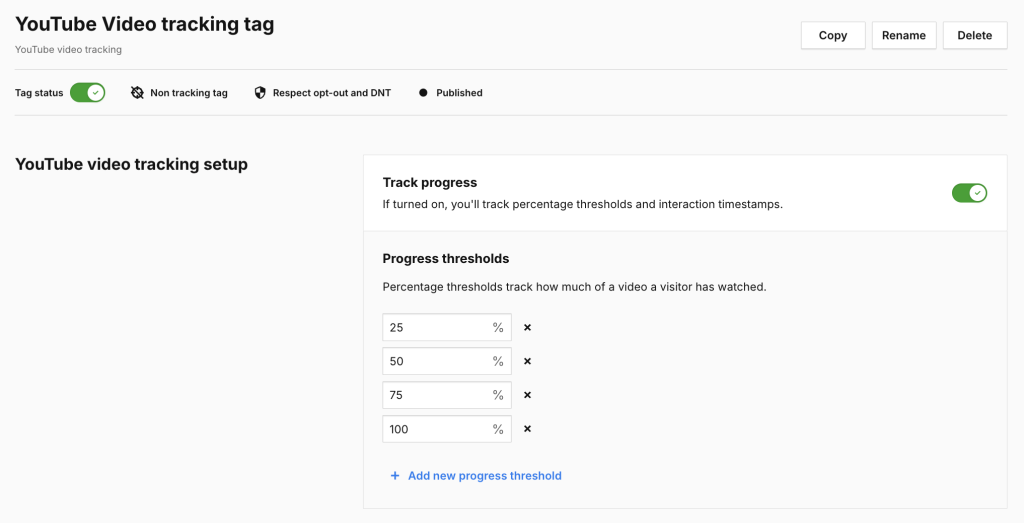
Task: Click the YouTube video tracking setup heading
Action: 131,165
